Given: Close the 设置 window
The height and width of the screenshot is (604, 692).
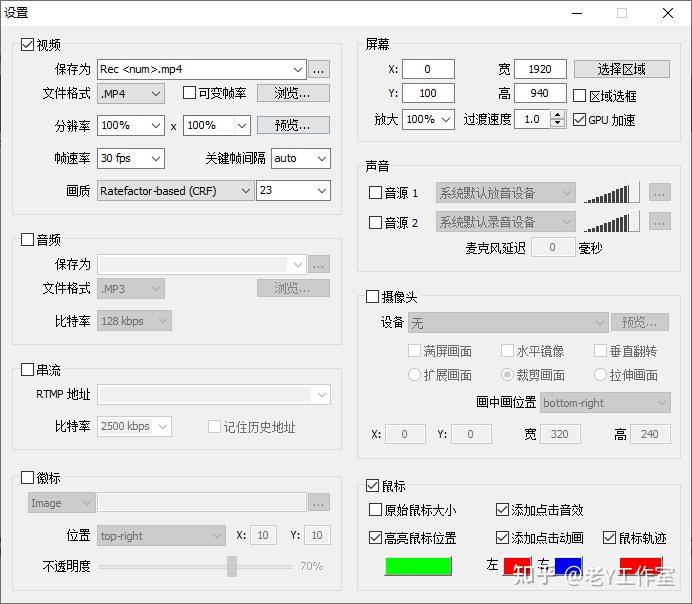Looking at the screenshot, I should point(668,13).
